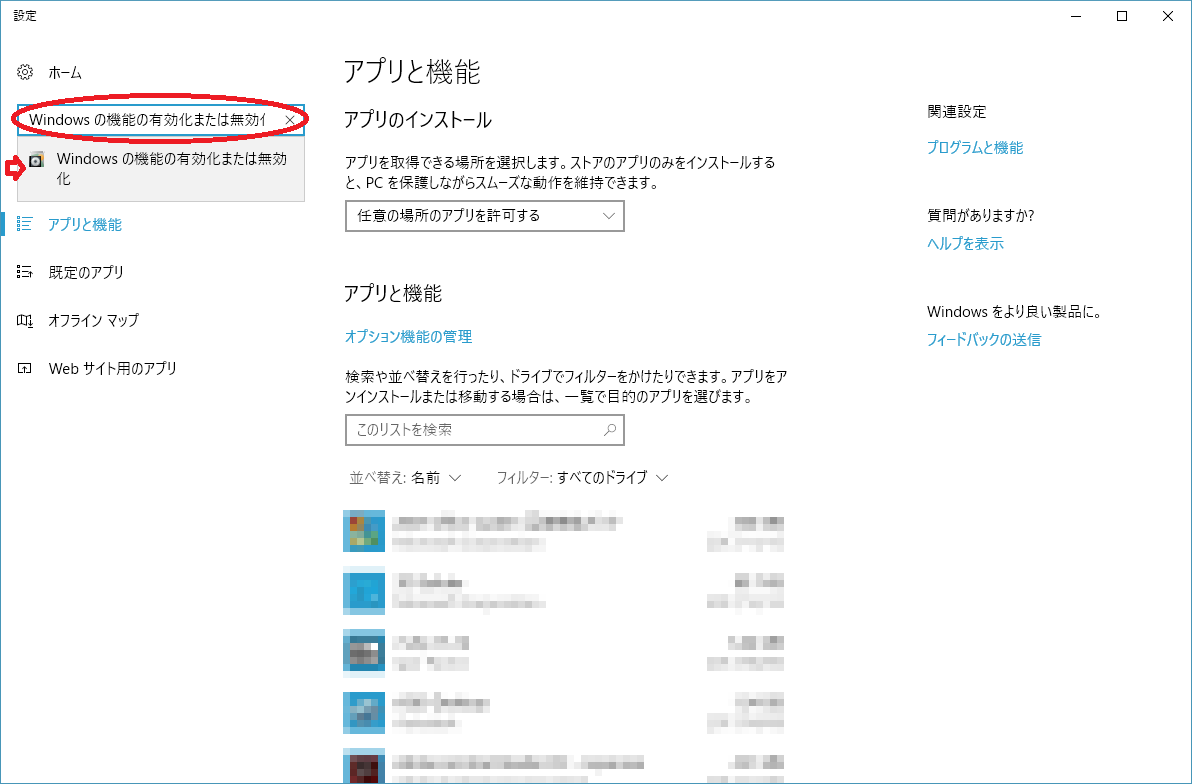This screenshot has width=1192, height=784.
Task: Go to オフライン マップ section
Action: (x=94, y=320)
